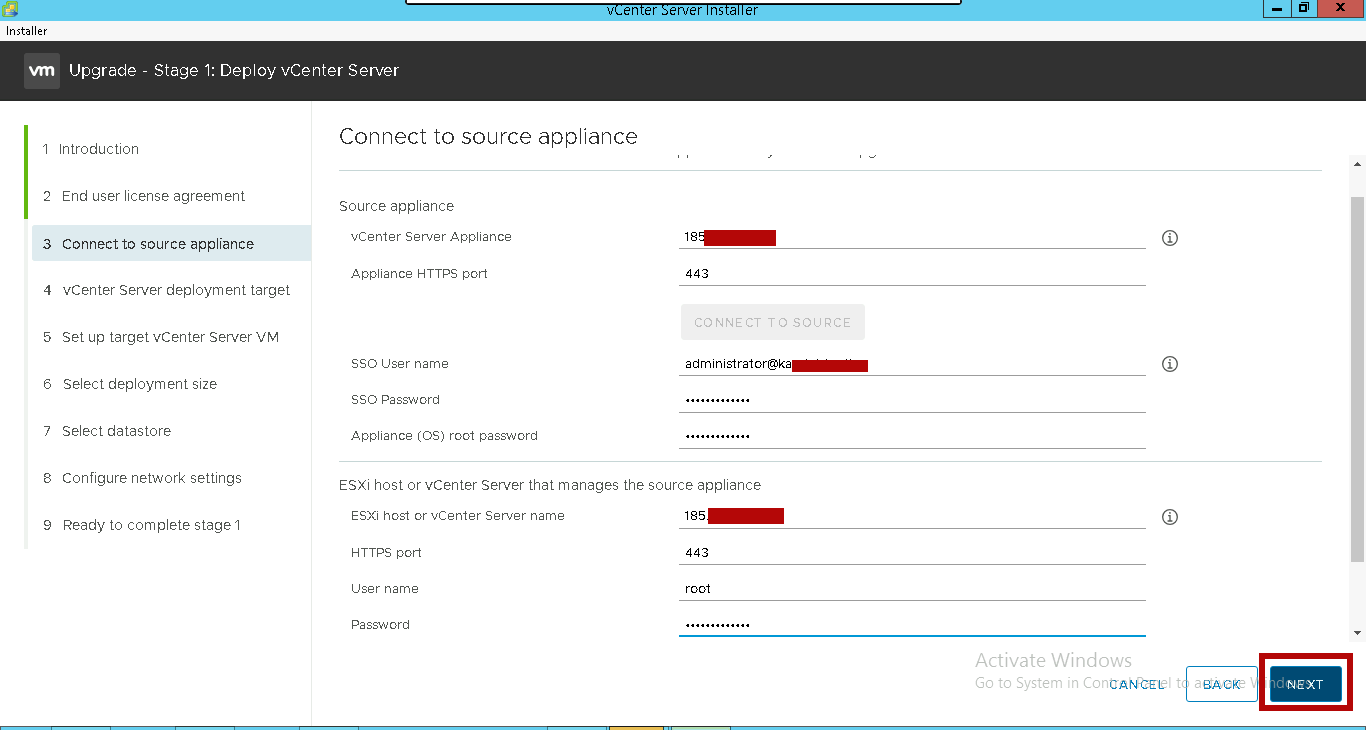Click the installer app icon in title bar
This screenshot has width=1366, height=730.
[x=9, y=9]
